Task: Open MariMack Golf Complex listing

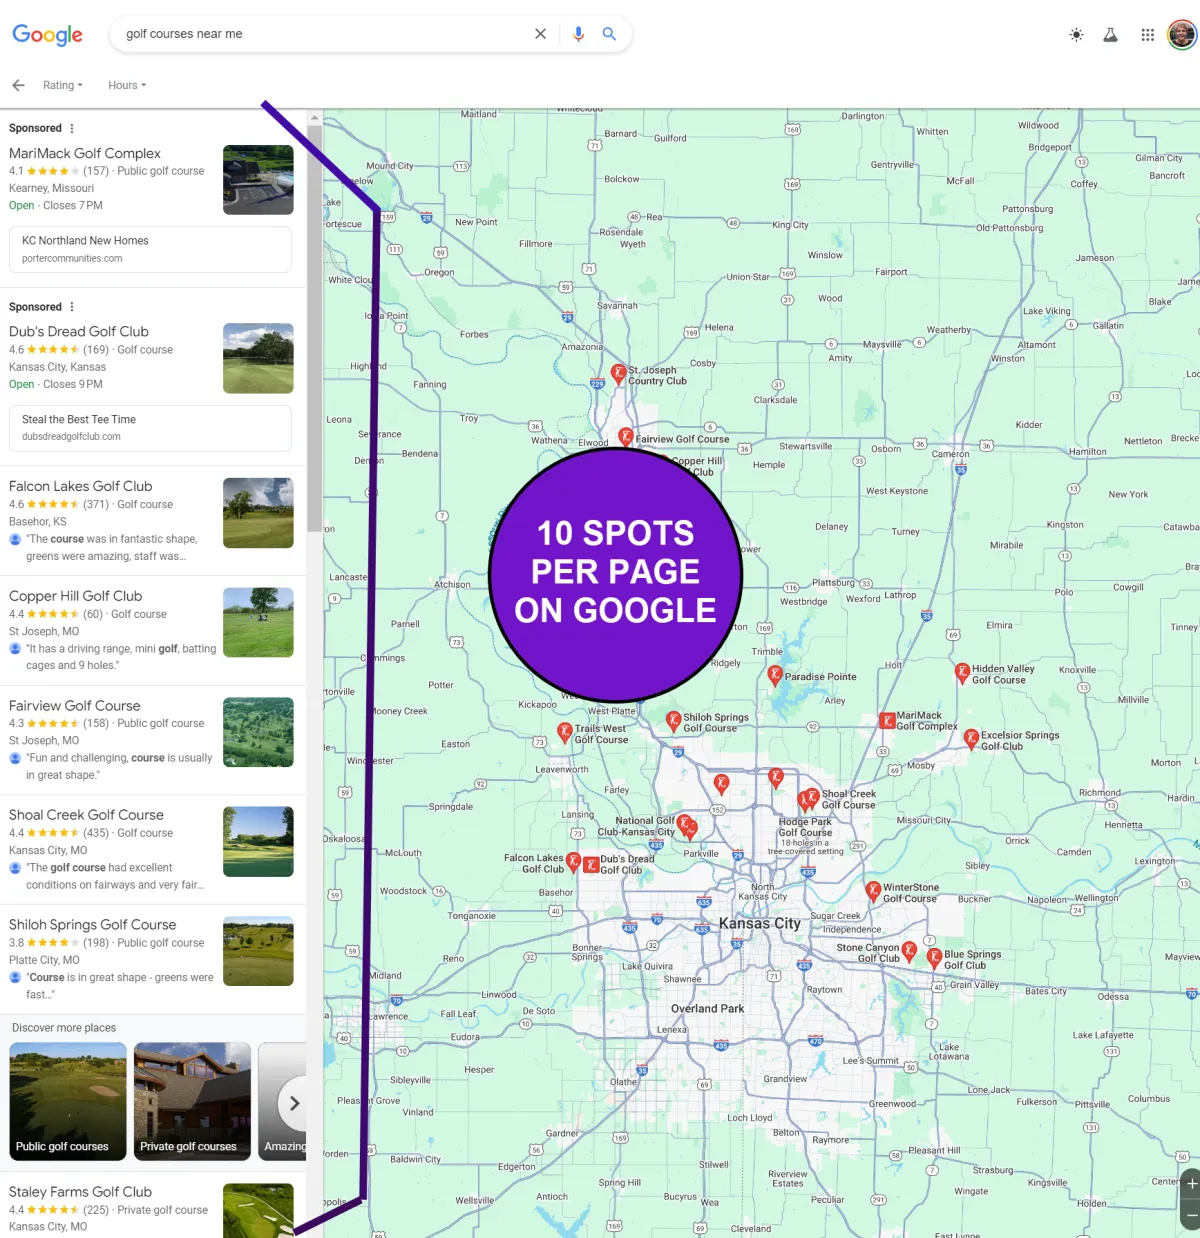Action: click(85, 153)
